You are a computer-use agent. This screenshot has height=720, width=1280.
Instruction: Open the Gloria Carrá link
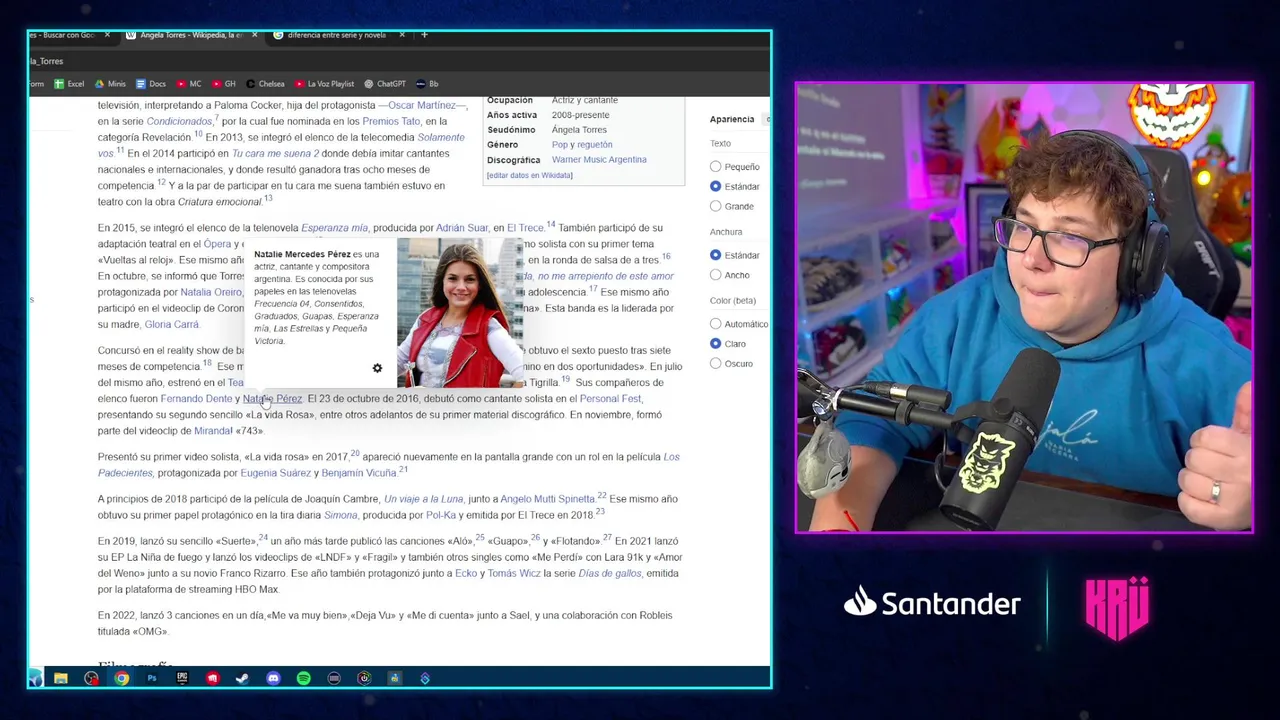point(172,325)
